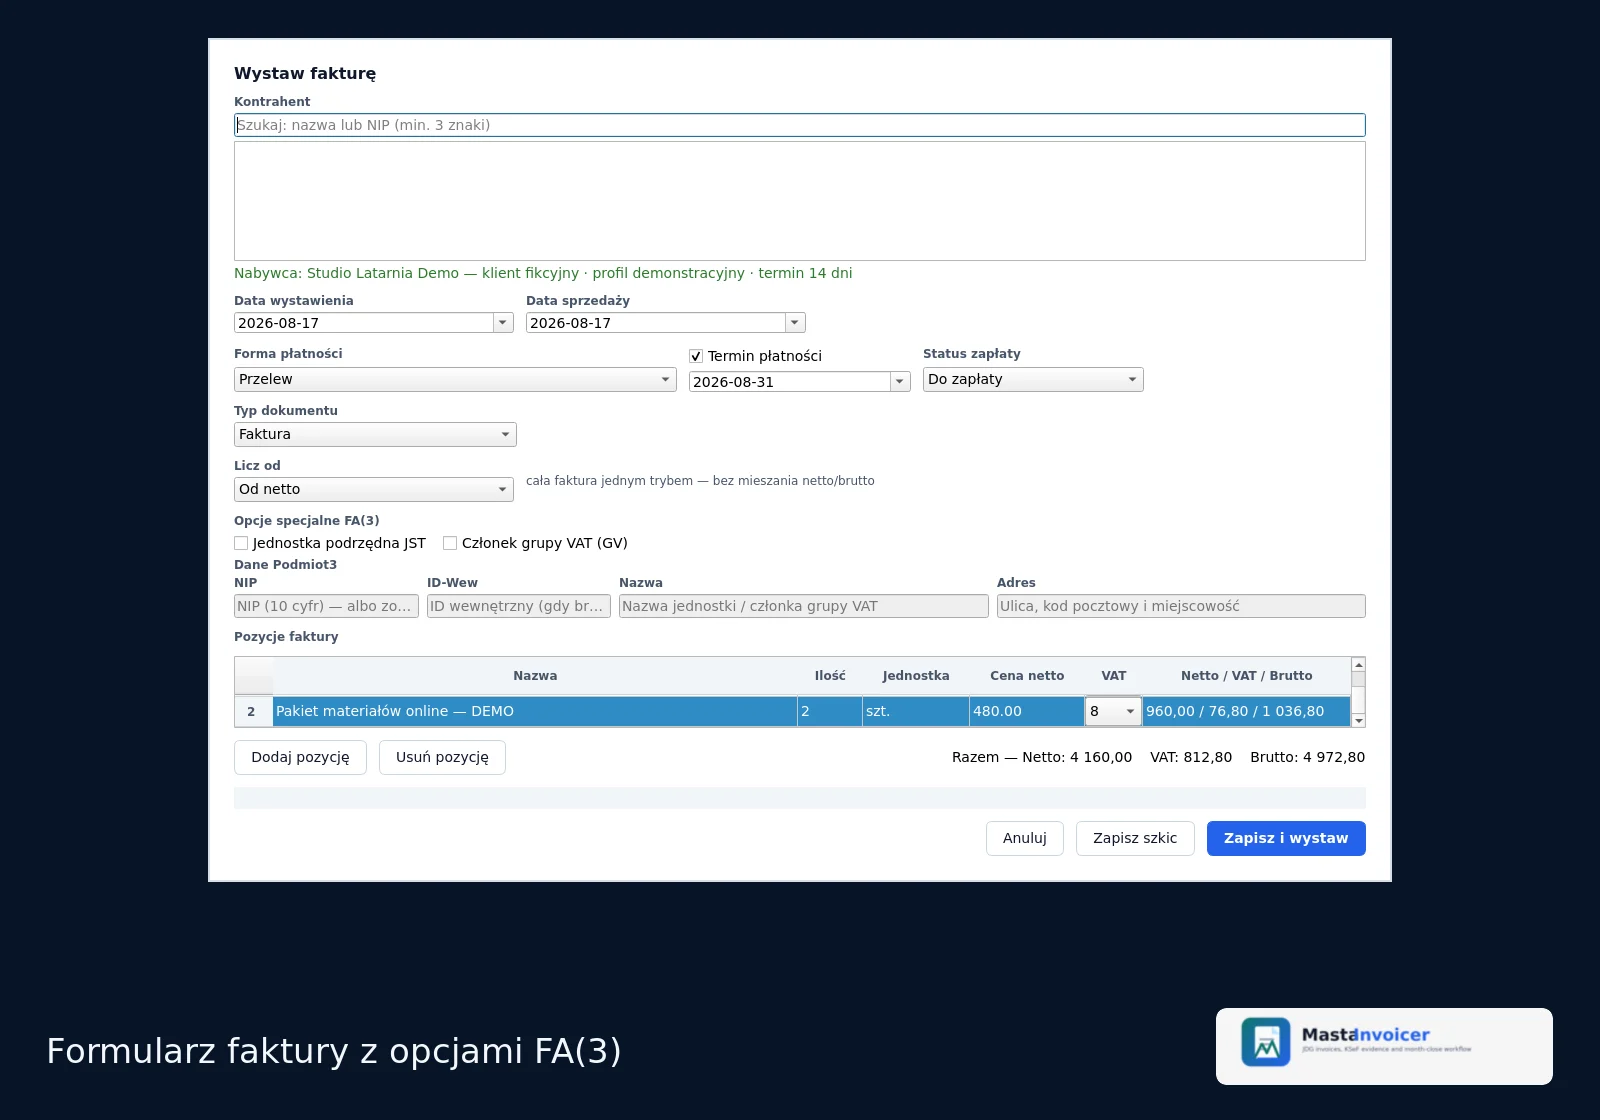Select the Nazwa column header
1600x1120 pixels.
tap(535, 676)
